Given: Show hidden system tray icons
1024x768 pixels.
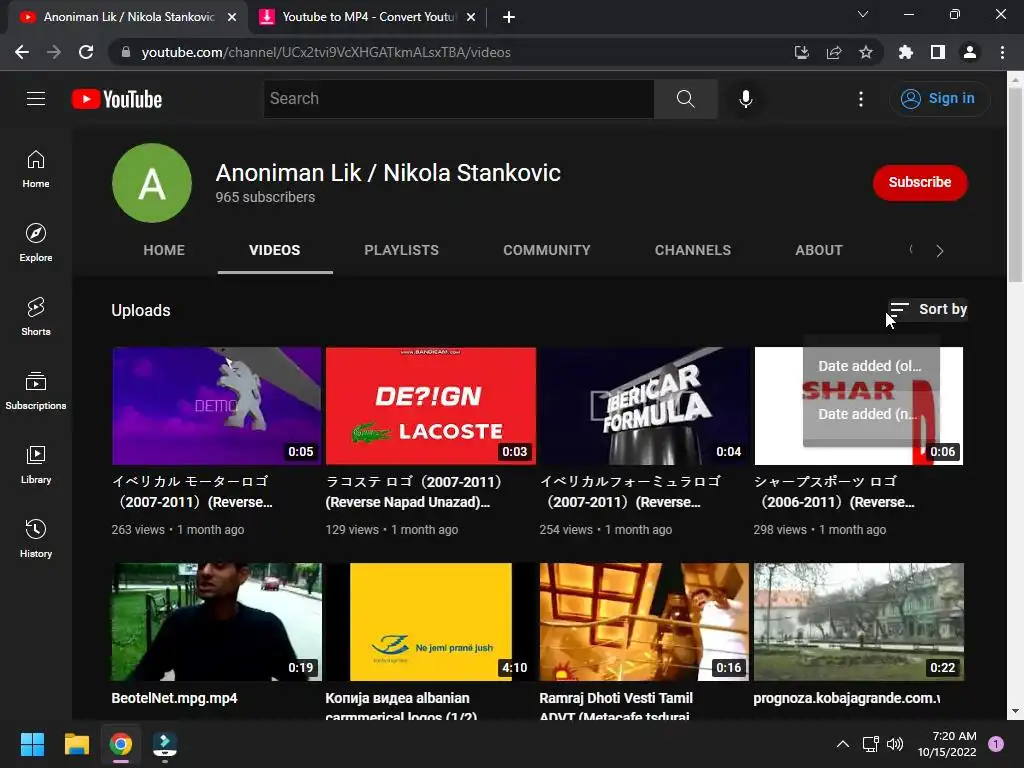Looking at the screenshot, I should click(842, 744).
